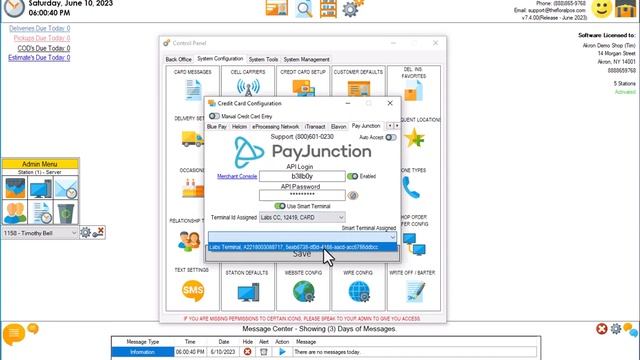Open the Card Messages icon in Control Panel
The image size is (640, 360).
193,89
